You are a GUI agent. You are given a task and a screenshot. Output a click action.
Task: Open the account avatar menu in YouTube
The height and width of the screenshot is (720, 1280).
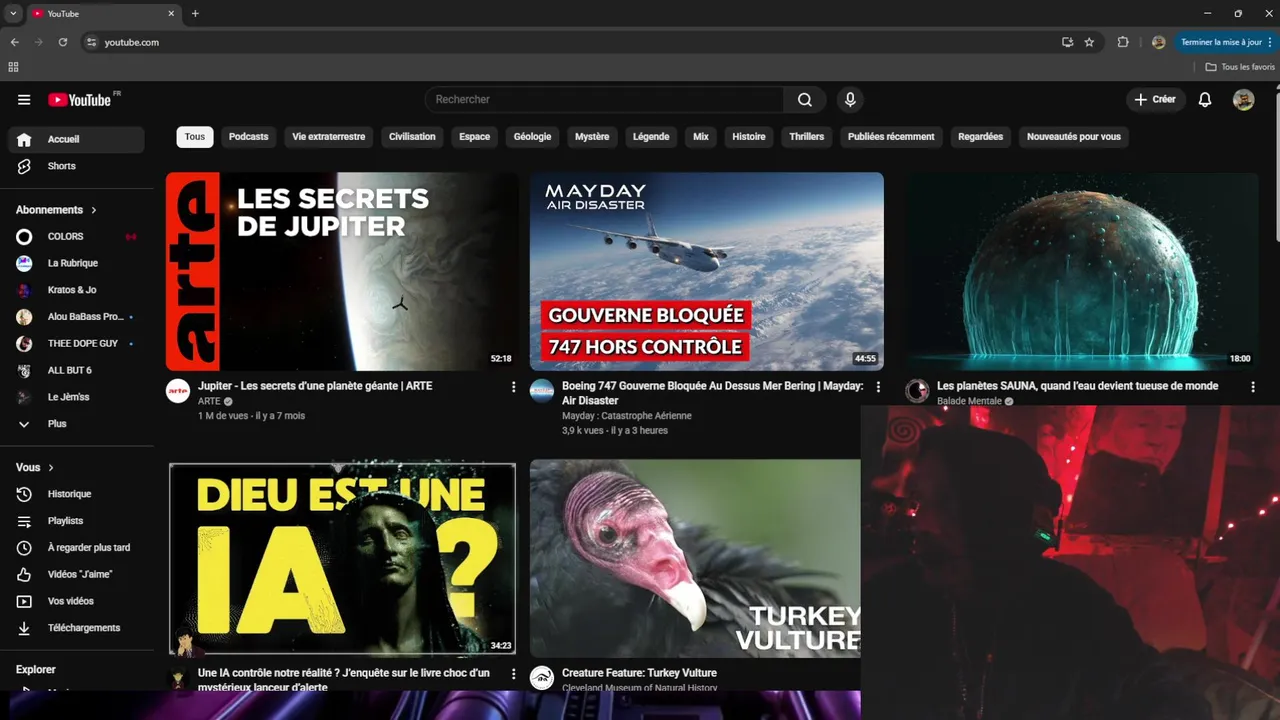click(x=1243, y=99)
